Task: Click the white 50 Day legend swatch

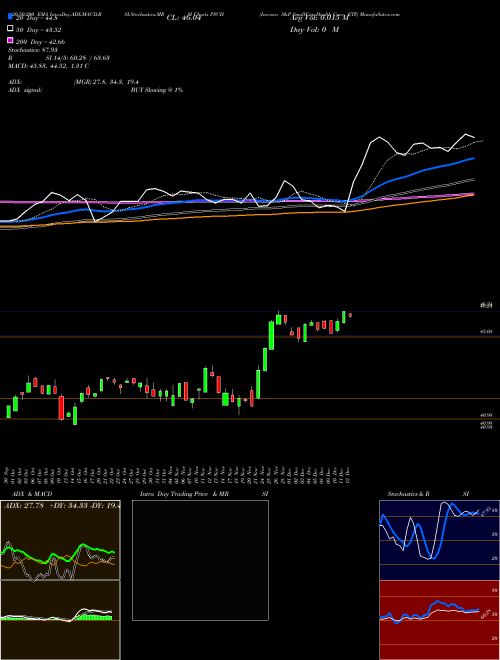Action: (10, 29)
